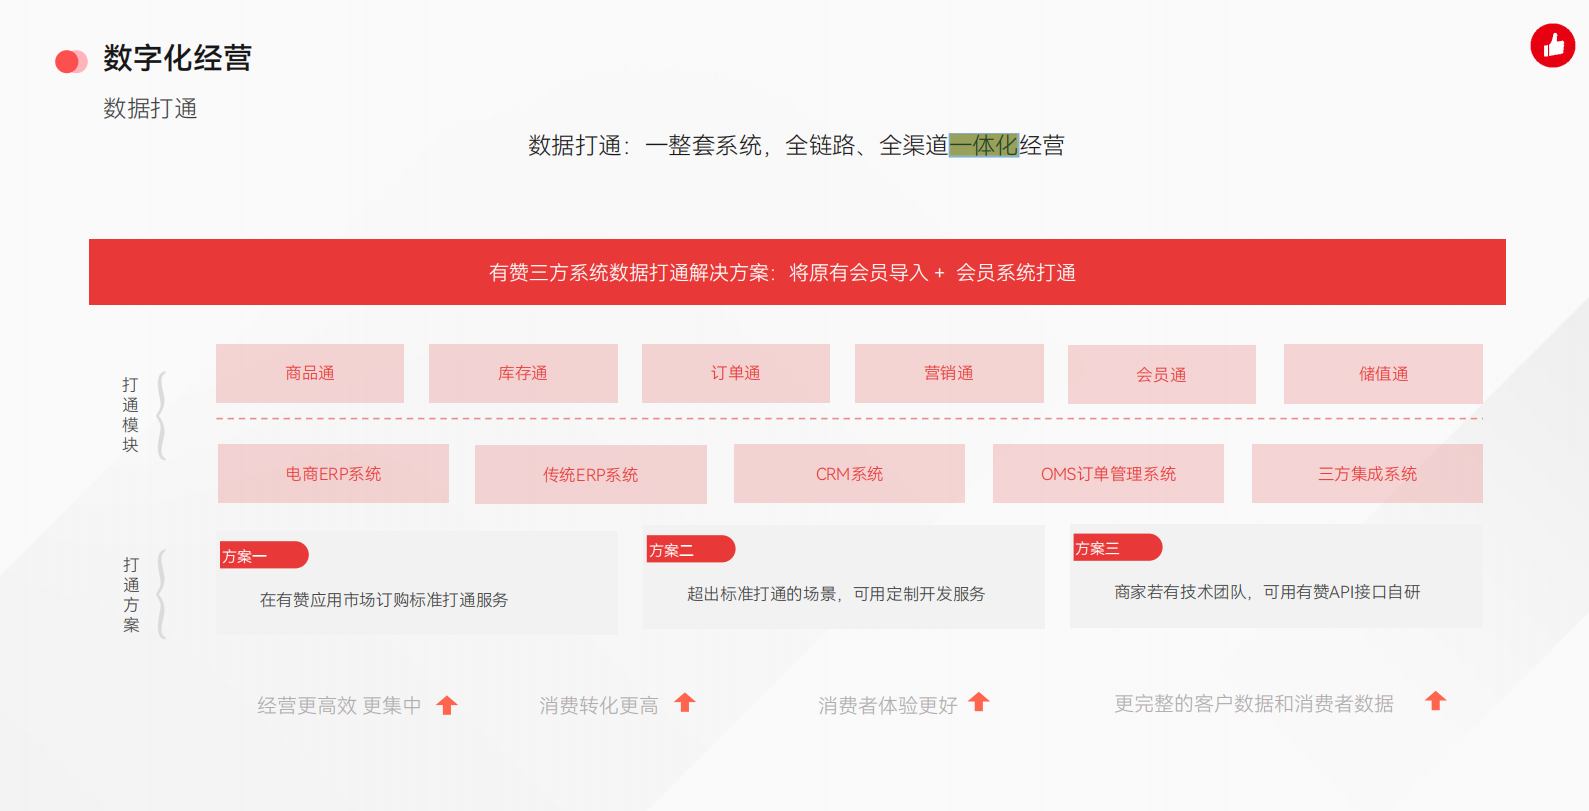This screenshot has height=811, width=1589.
Task: Click the OMS订单管理系统 box
Action: click(x=1108, y=474)
